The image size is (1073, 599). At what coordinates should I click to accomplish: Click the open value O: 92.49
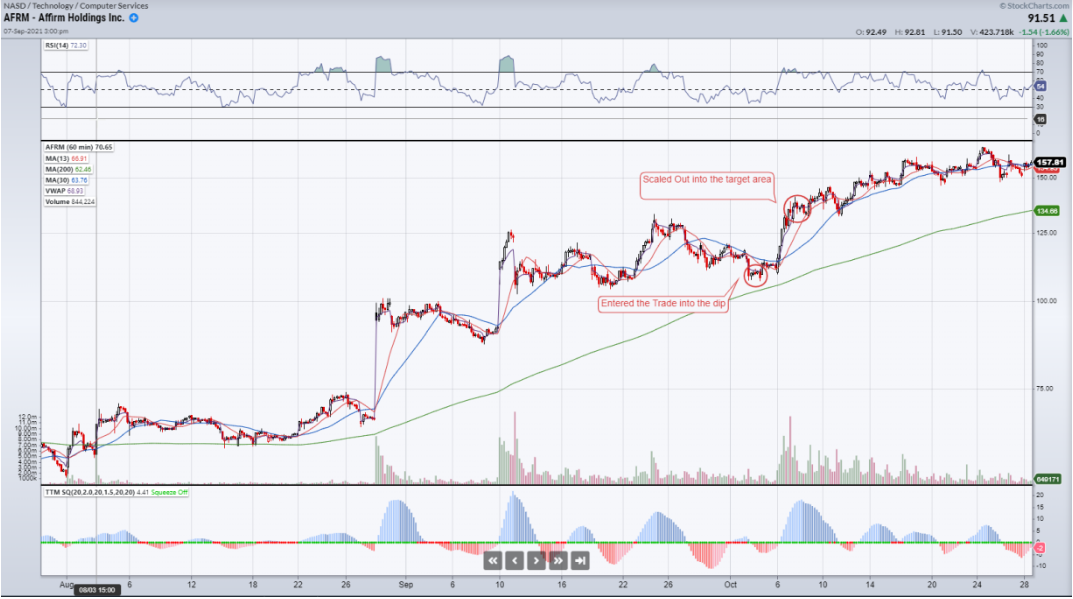coord(871,32)
